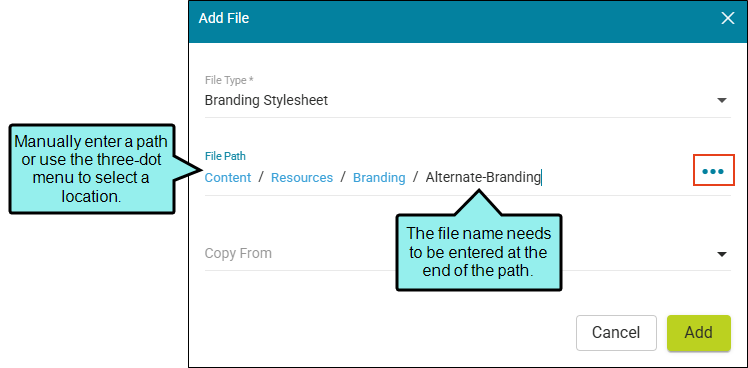748x368 pixels.
Task: Open the three-dot browse menu
Action: coord(713,171)
